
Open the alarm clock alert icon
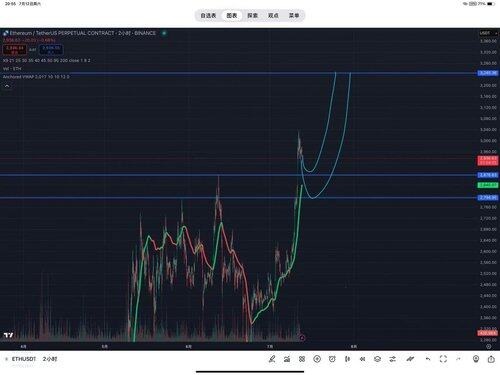coord(332,359)
